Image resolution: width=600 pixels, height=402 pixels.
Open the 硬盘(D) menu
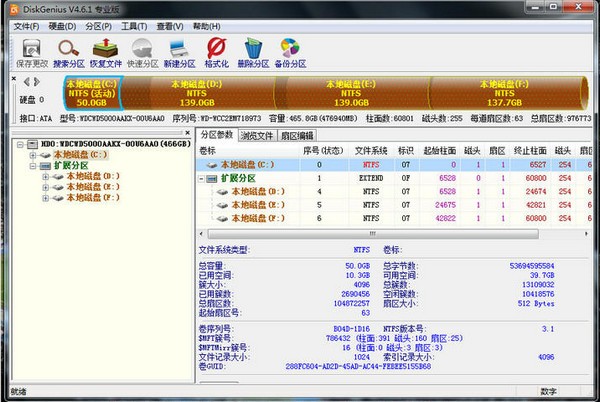[62, 26]
